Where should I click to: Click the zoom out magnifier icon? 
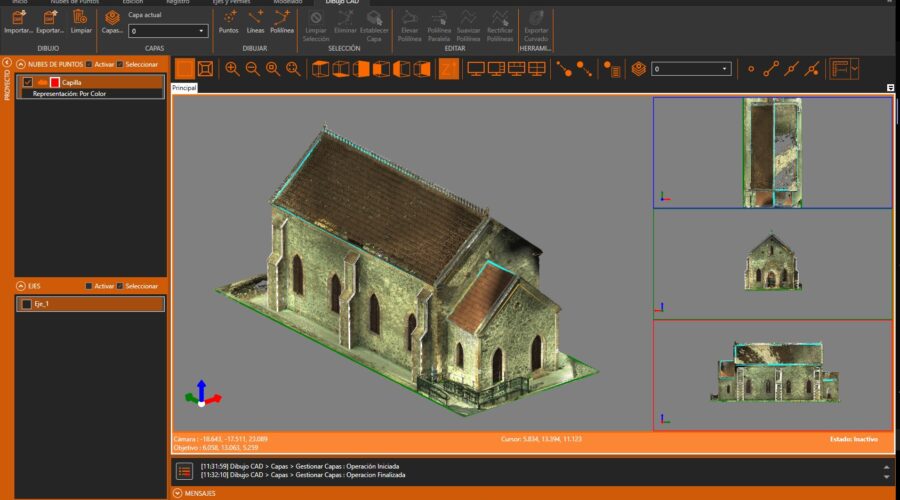coord(252,69)
